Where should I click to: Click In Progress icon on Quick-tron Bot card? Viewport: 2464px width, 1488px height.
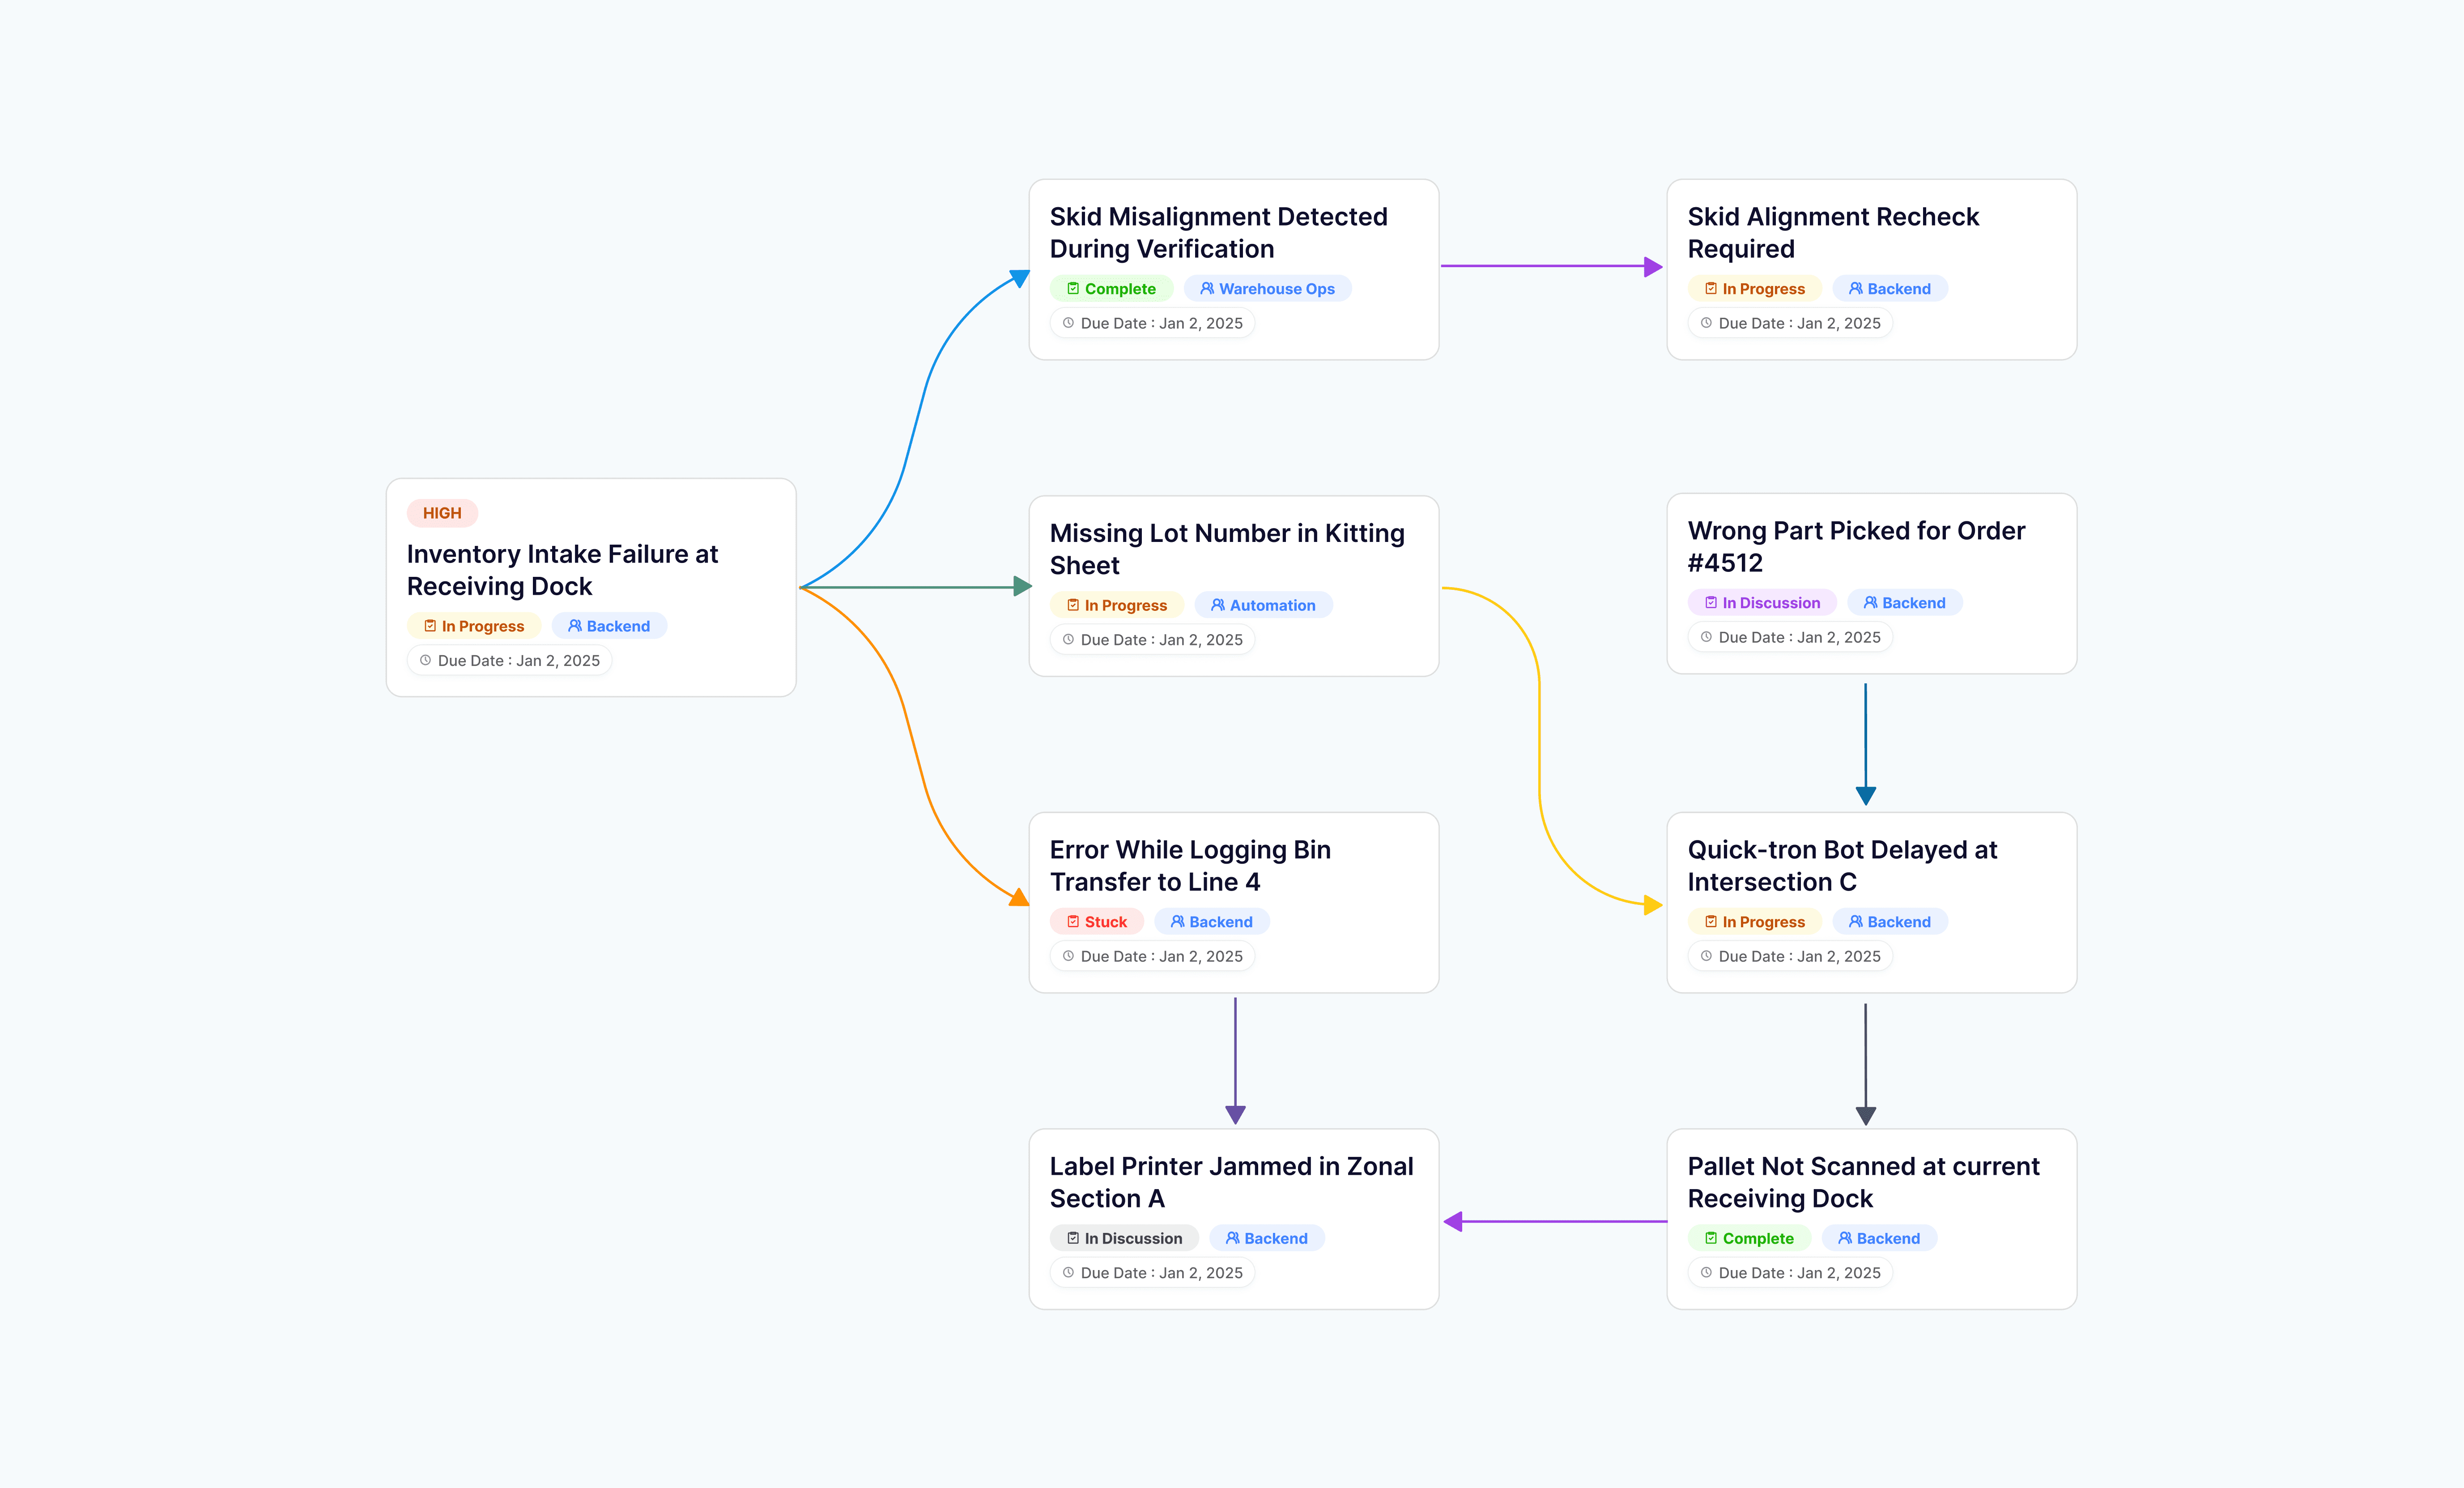1711,922
